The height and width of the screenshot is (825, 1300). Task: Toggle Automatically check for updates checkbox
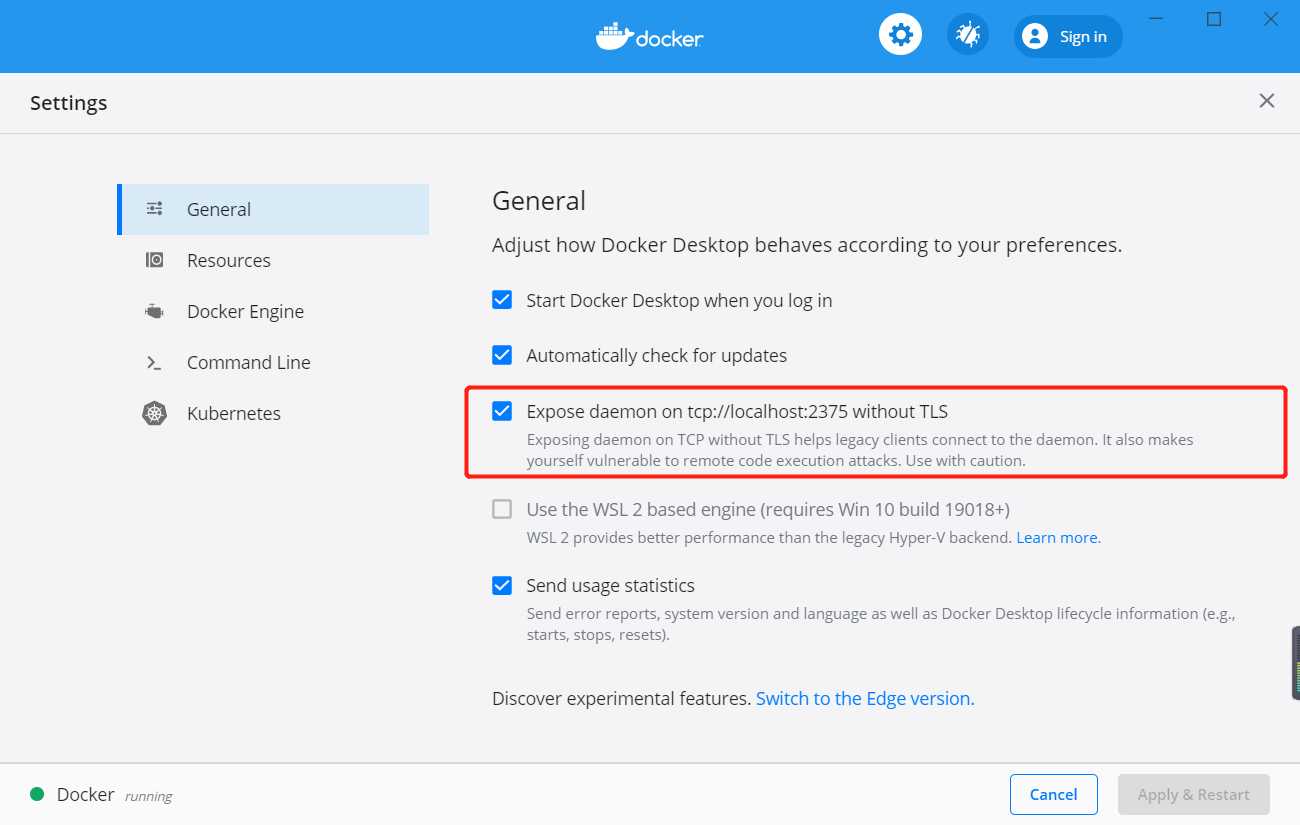click(502, 355)
